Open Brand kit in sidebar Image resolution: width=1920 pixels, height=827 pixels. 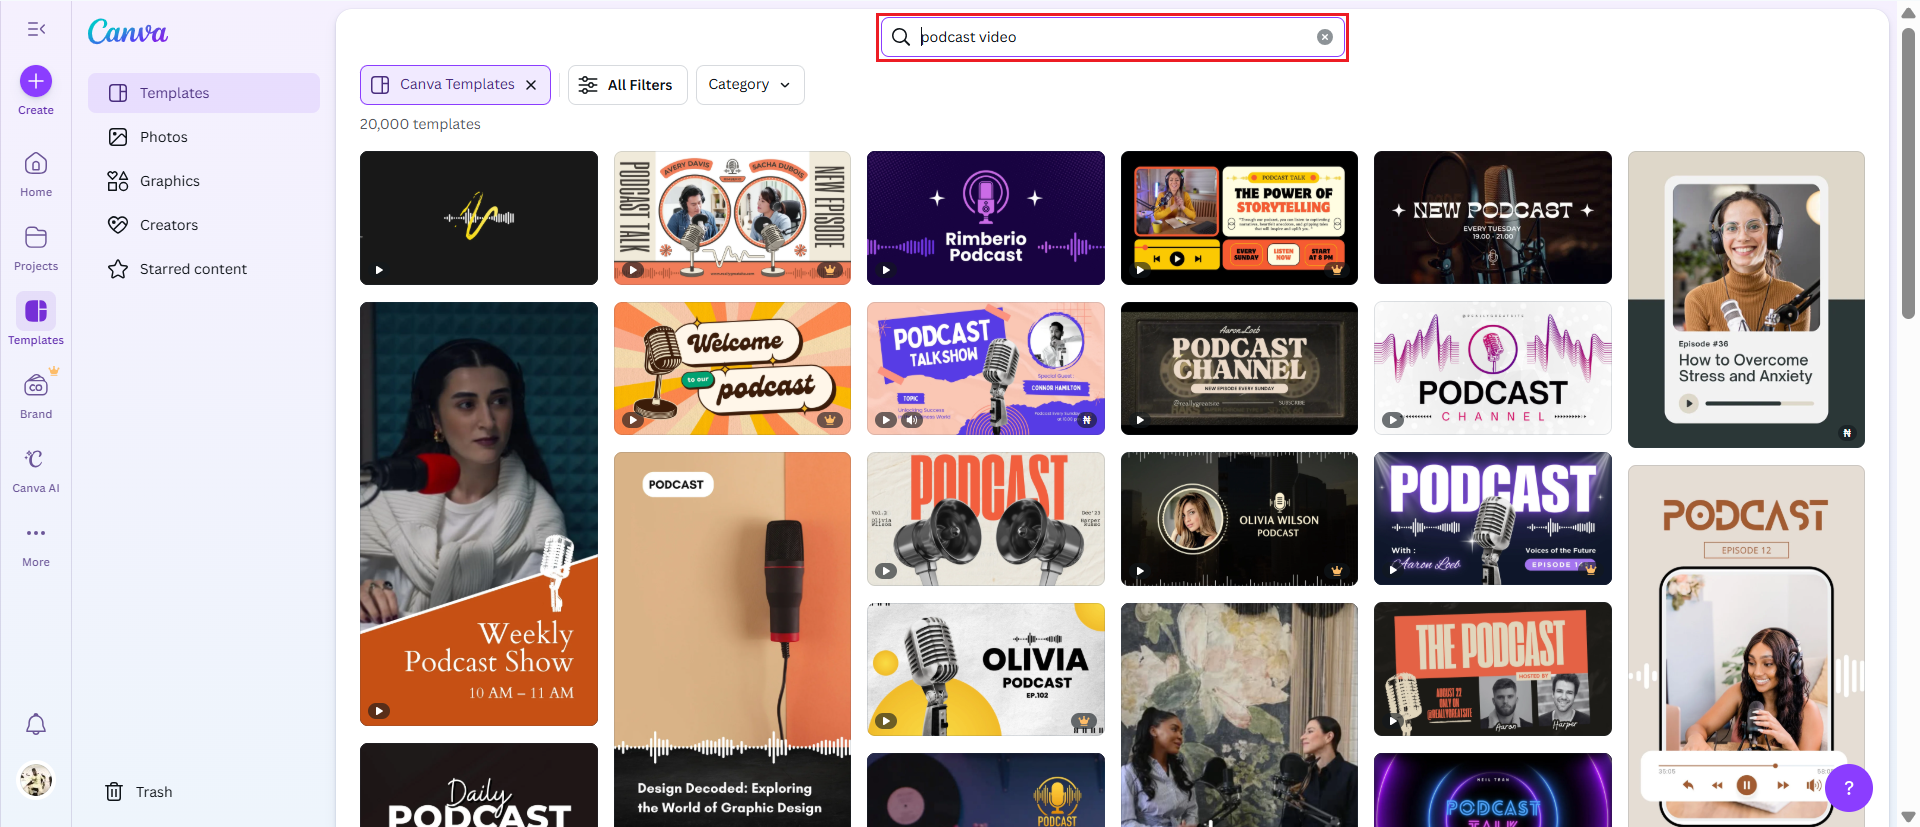pyautogui.click(x=36, y=396)
